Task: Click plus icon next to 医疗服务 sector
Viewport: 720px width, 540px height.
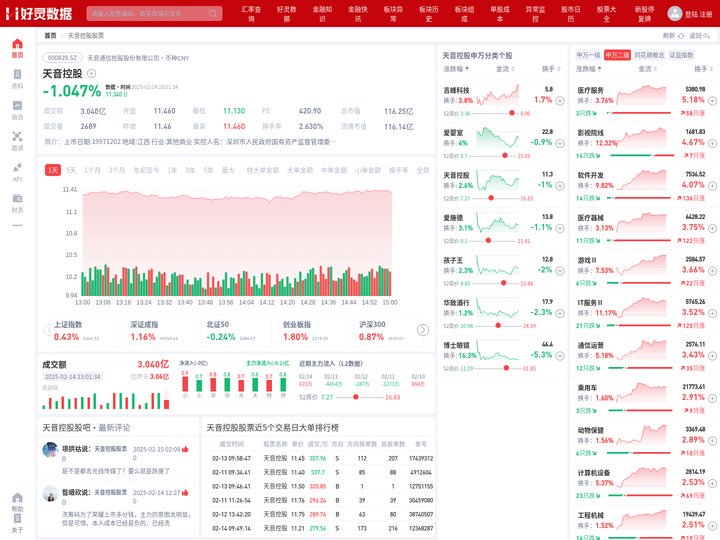Action: (x=712, y=101)
